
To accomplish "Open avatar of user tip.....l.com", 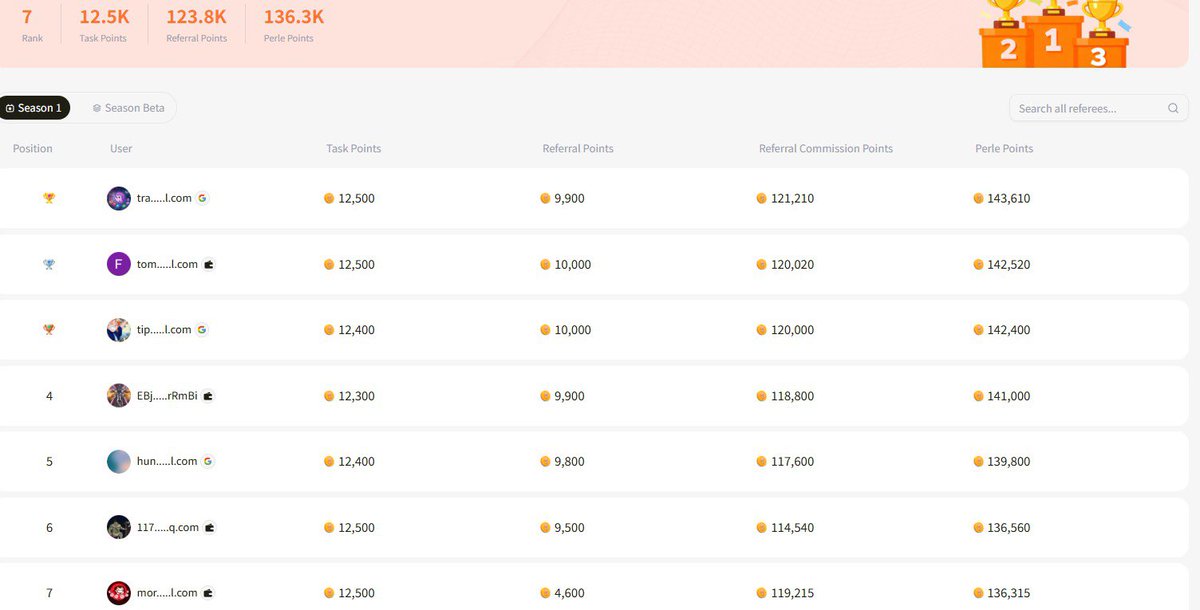I will (119, 330).
